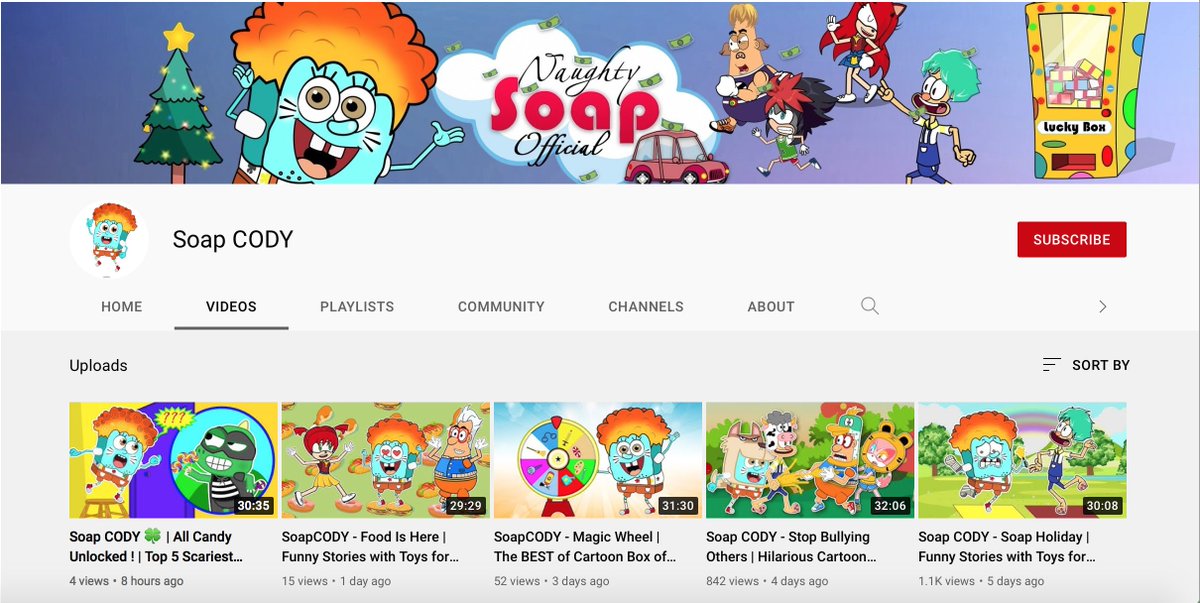1200x603 pixels.
Task: Click the 'Uploads' section heading
Action: click(x=98, y=366)
